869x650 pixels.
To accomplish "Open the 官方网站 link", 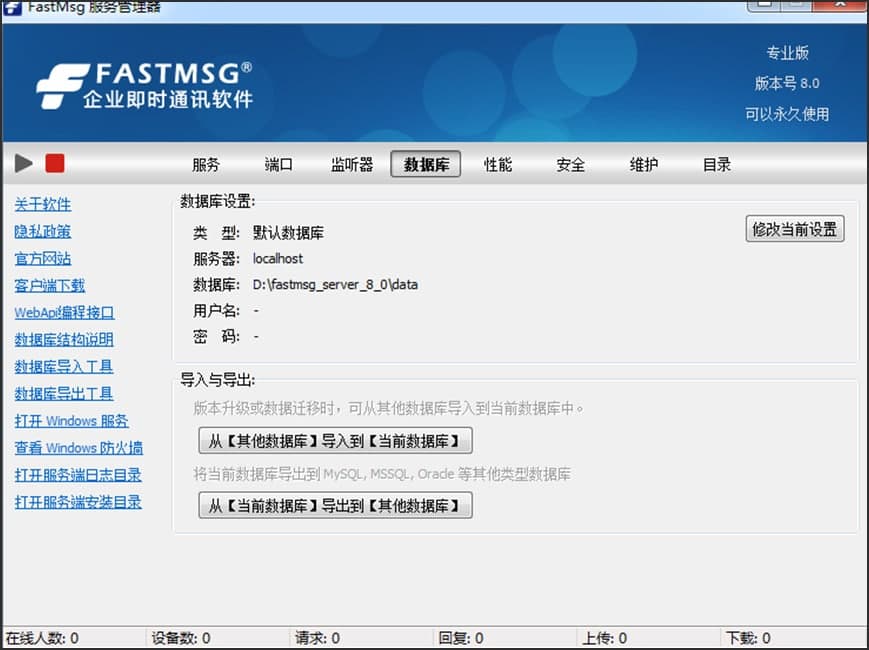I will (x=43, y=259).
